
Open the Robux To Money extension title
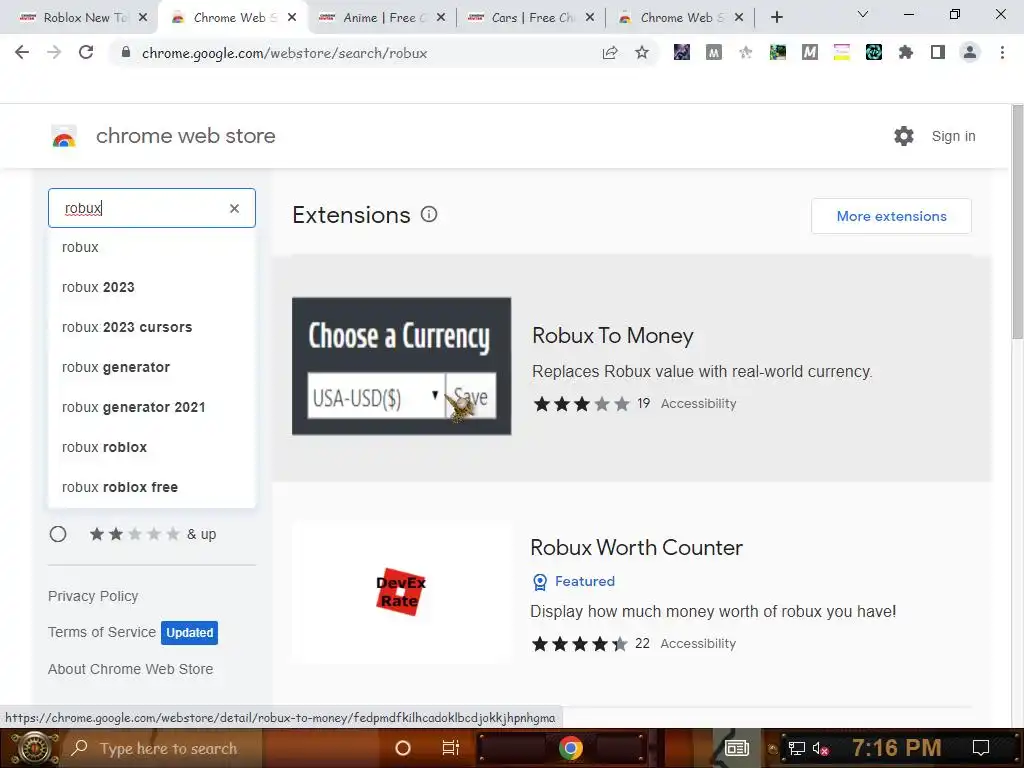tap(613, 336)
